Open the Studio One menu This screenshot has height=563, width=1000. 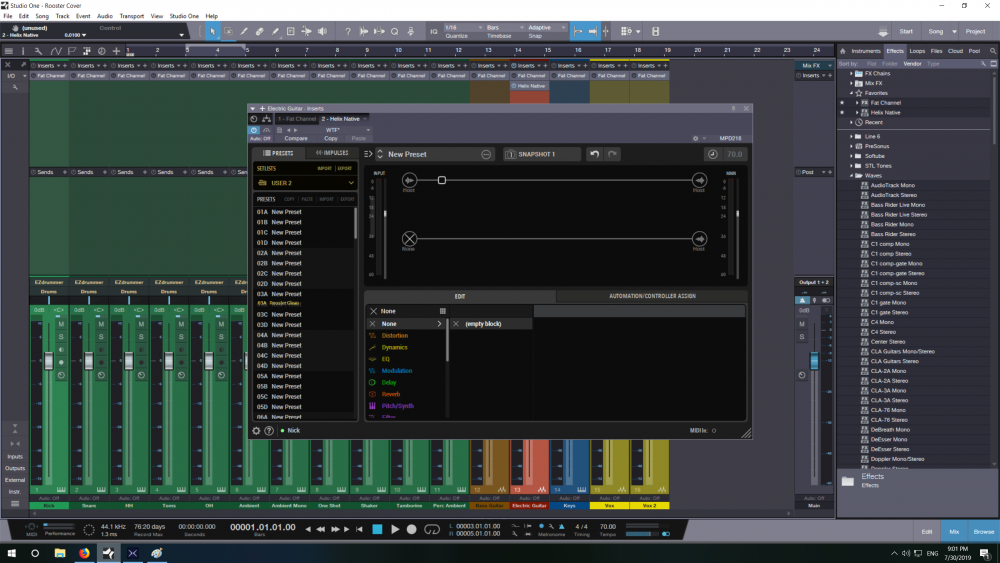(184, 16)
